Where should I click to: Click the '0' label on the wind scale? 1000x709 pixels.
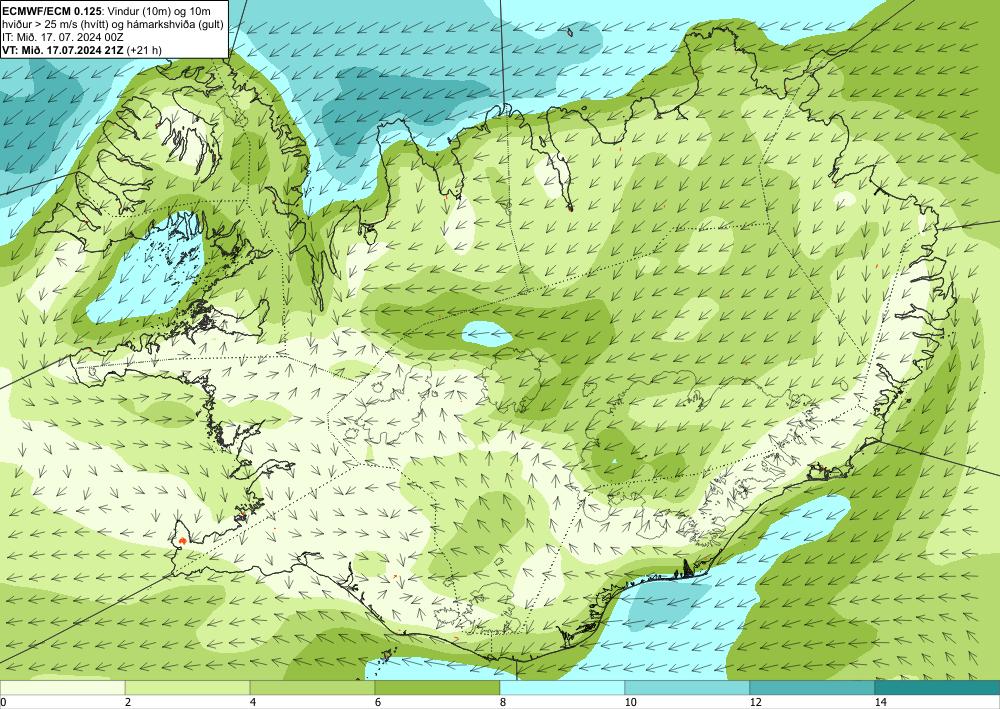[4, 702]
